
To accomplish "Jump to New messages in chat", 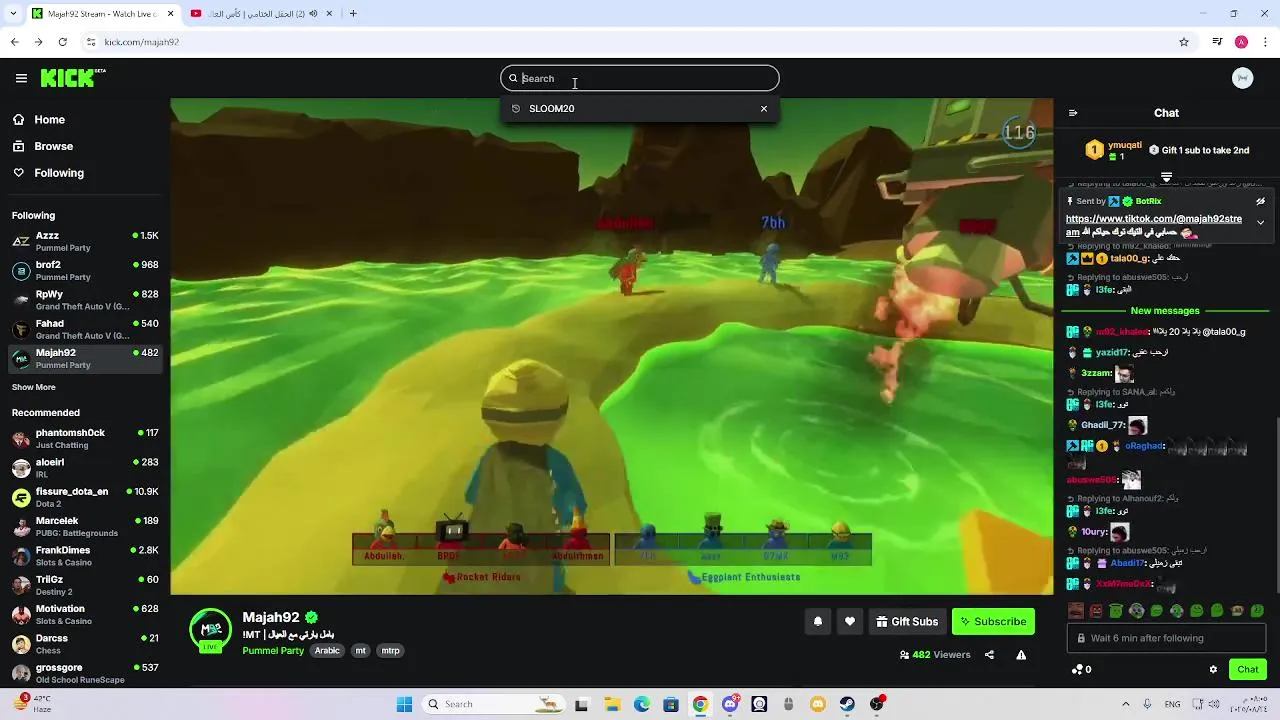I will click(1165, 311).
